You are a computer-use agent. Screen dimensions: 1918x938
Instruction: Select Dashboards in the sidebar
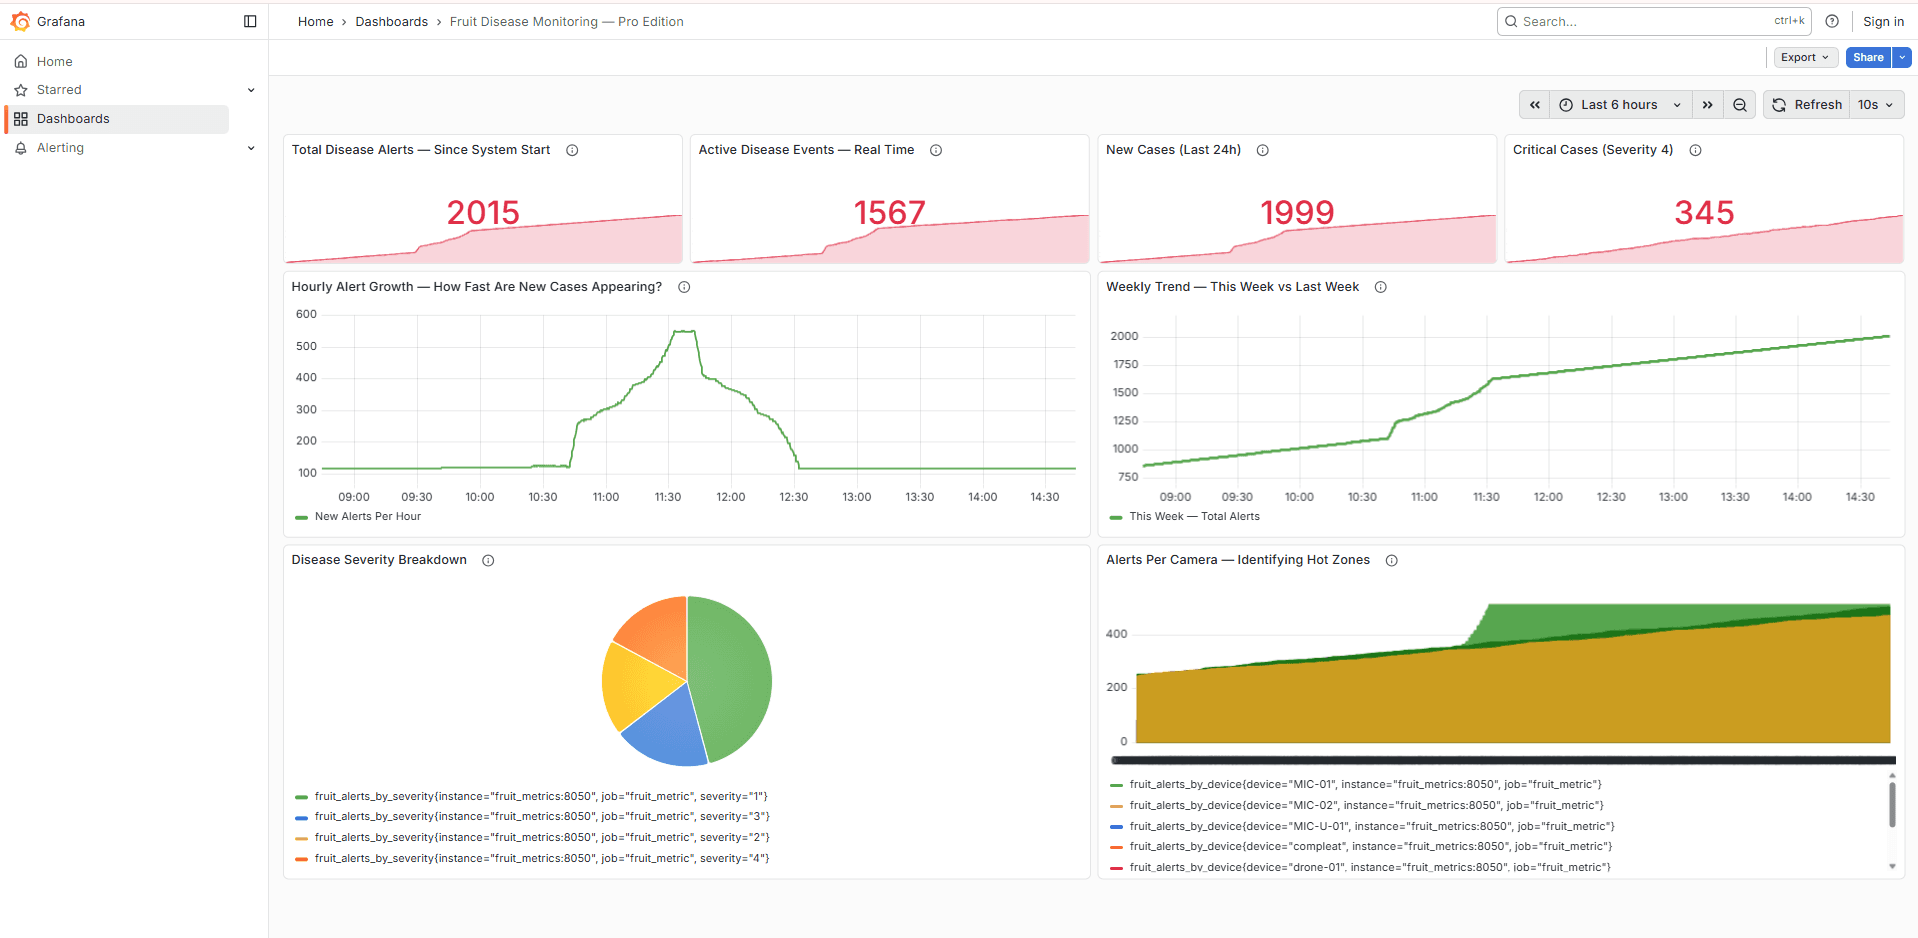(73, 119)
